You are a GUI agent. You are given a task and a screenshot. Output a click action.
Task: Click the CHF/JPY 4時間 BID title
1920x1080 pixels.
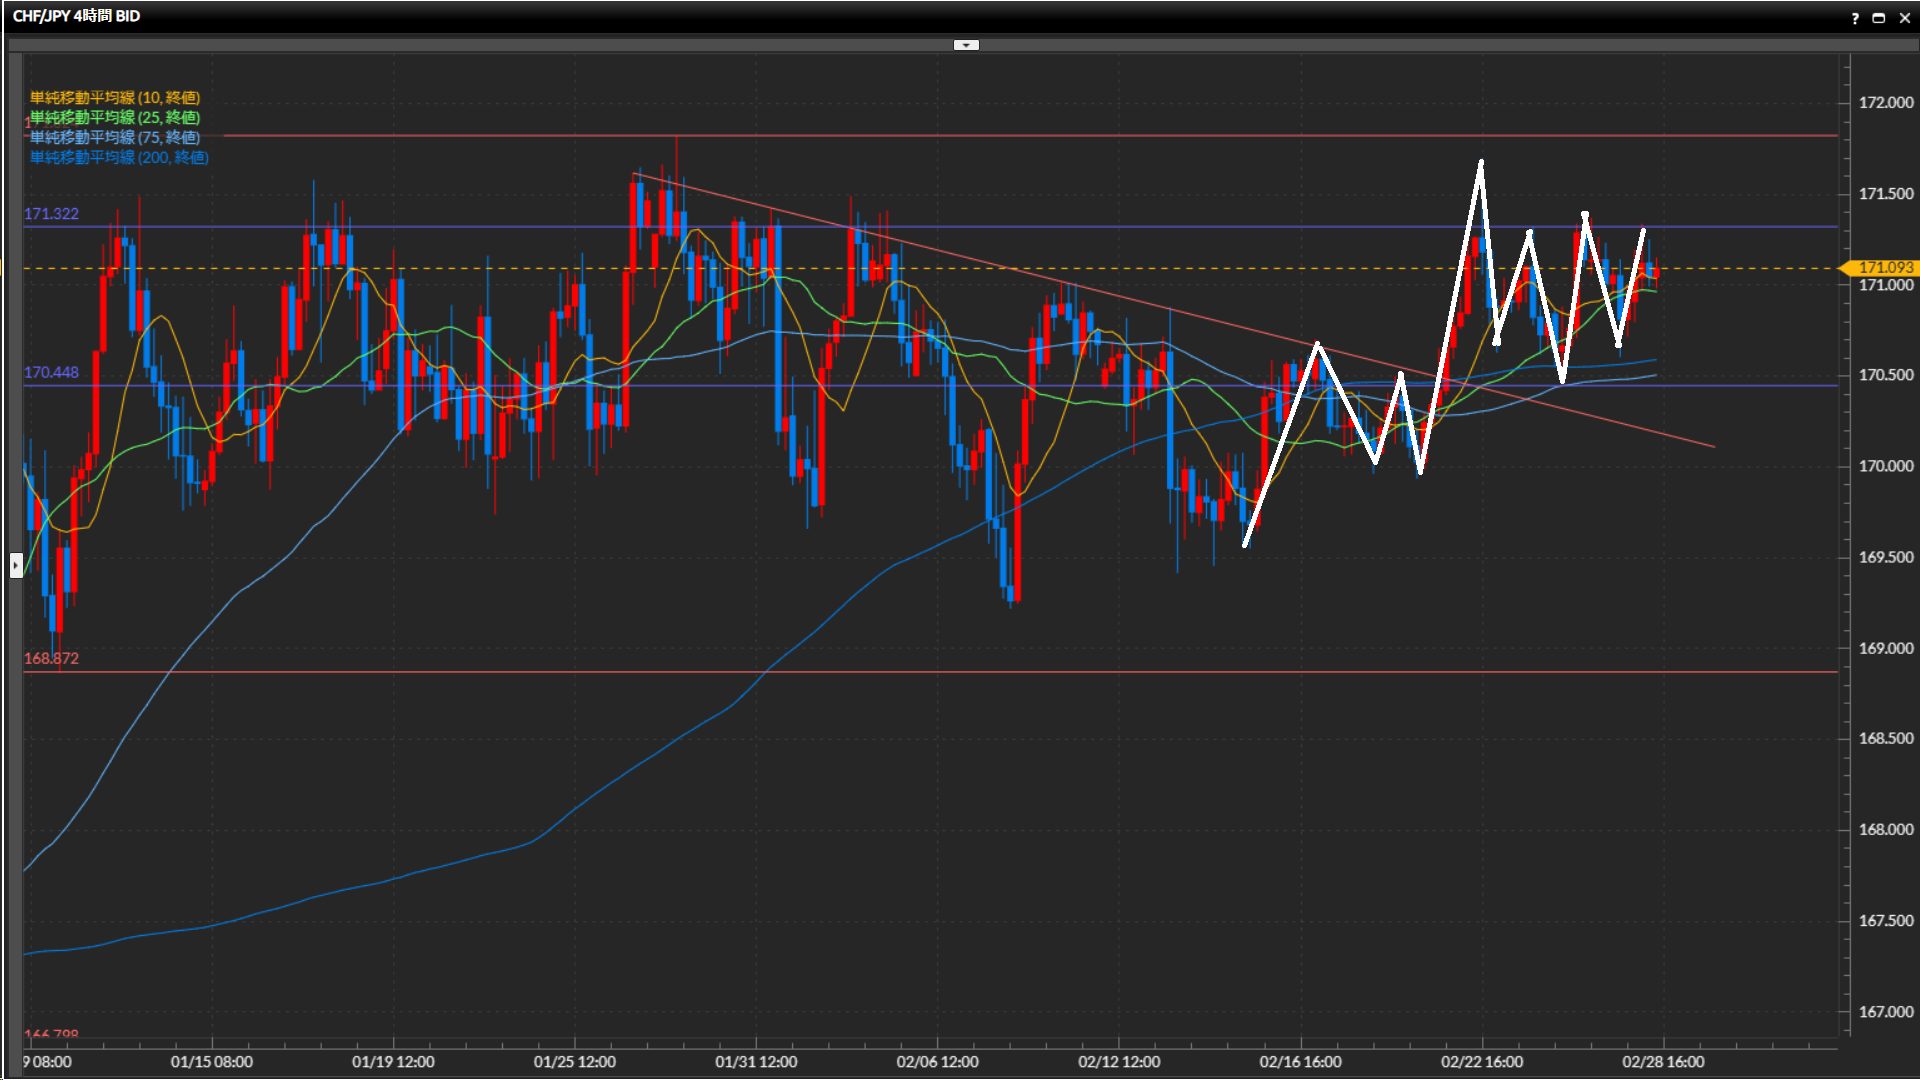pyautogui.click(x=76, y=16)
